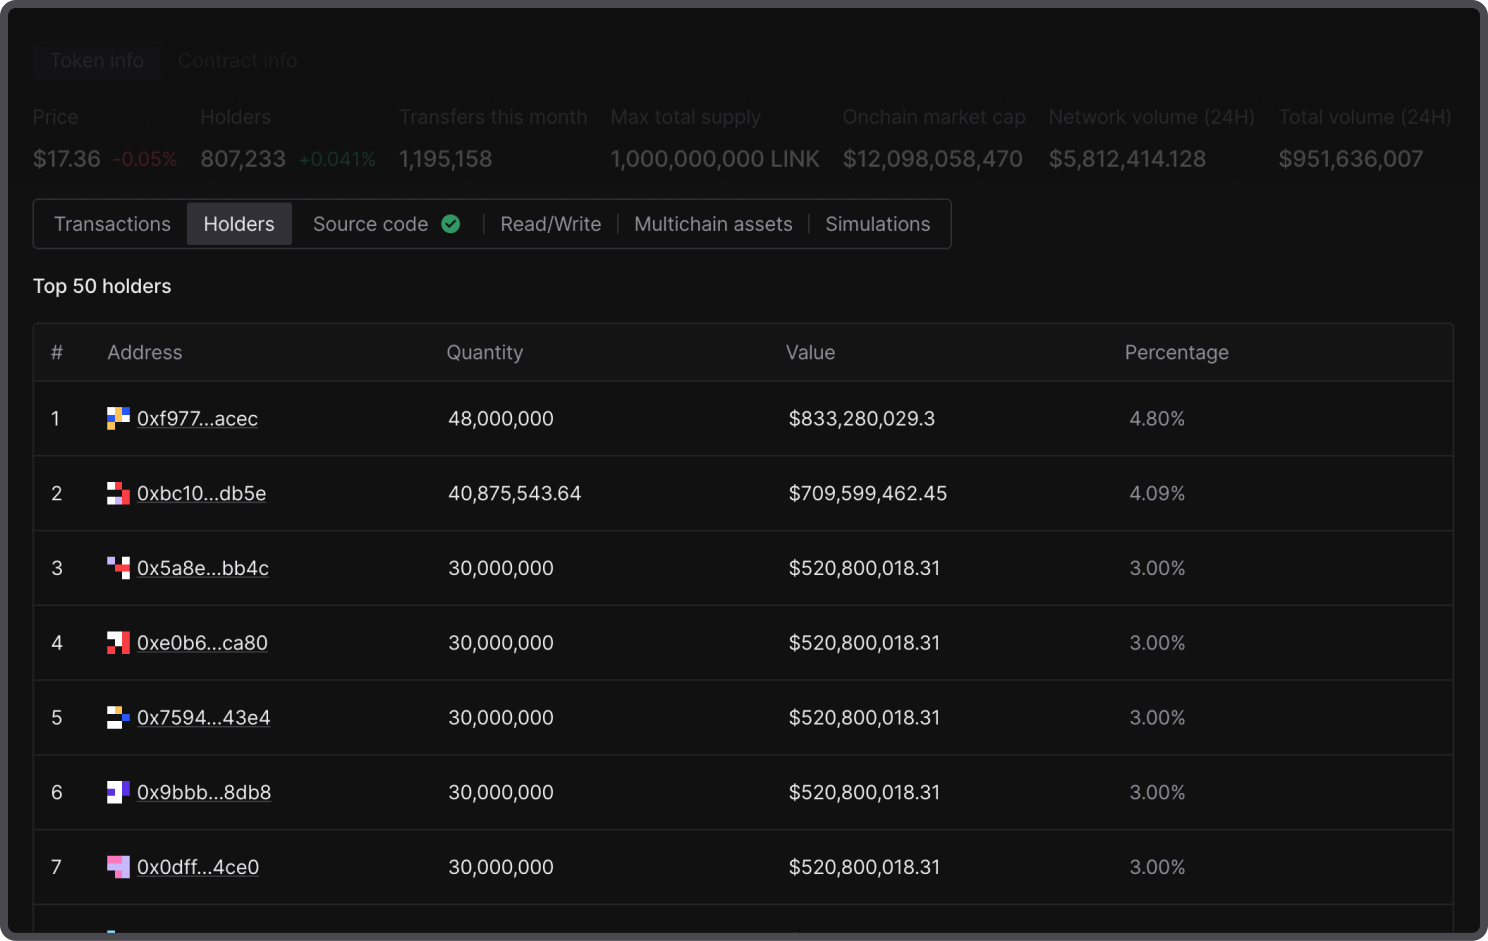Switch to the Contract info tab
Image resolution: width=1488 pixels, height=941 pixels.
click(x=238, y=61)
